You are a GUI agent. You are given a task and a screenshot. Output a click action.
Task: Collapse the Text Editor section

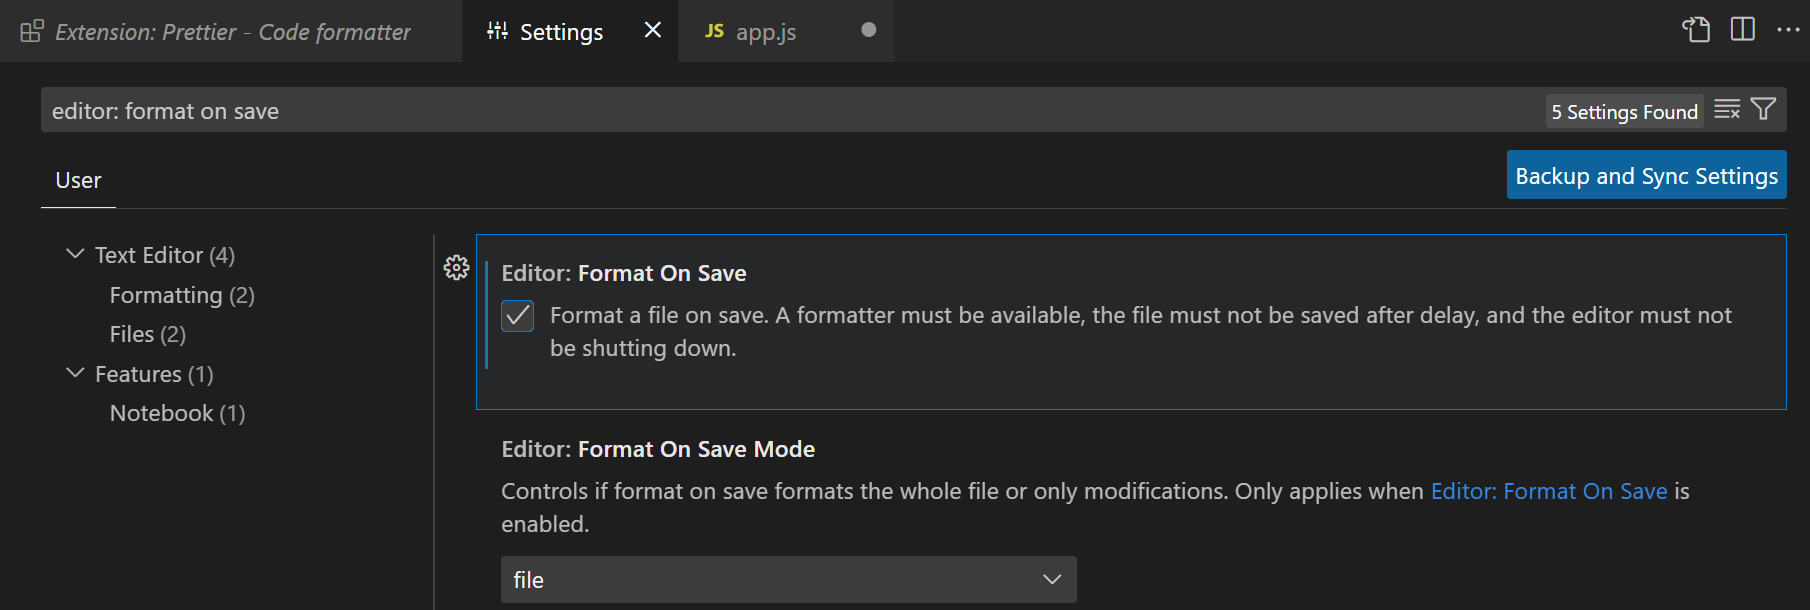[x=75, y=254]
